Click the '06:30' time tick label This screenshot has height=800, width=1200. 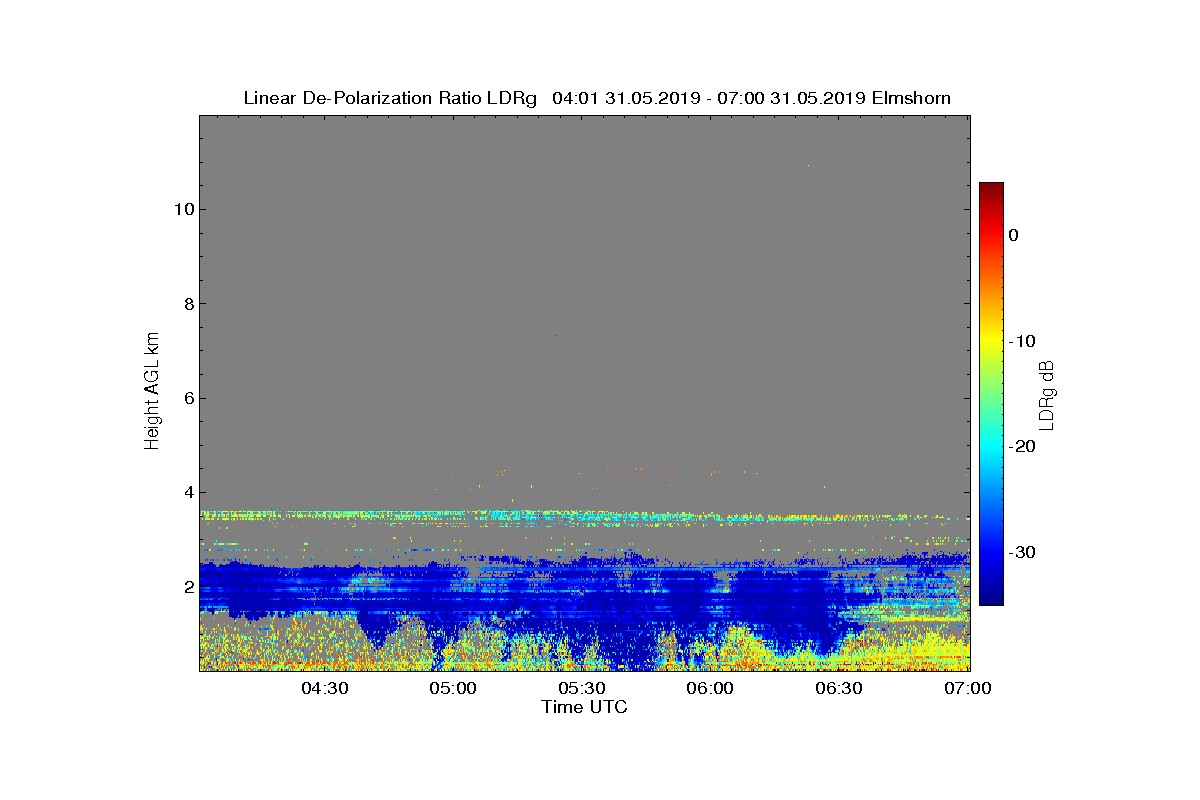840,688
